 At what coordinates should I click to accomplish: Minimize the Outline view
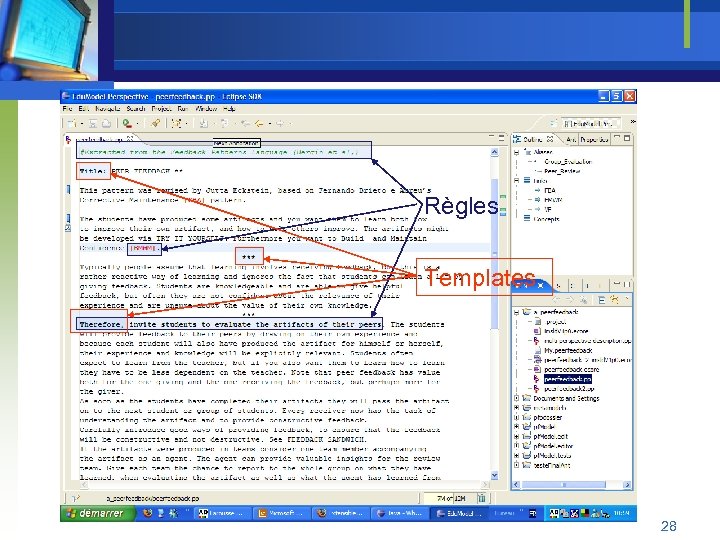coord(617,137)
